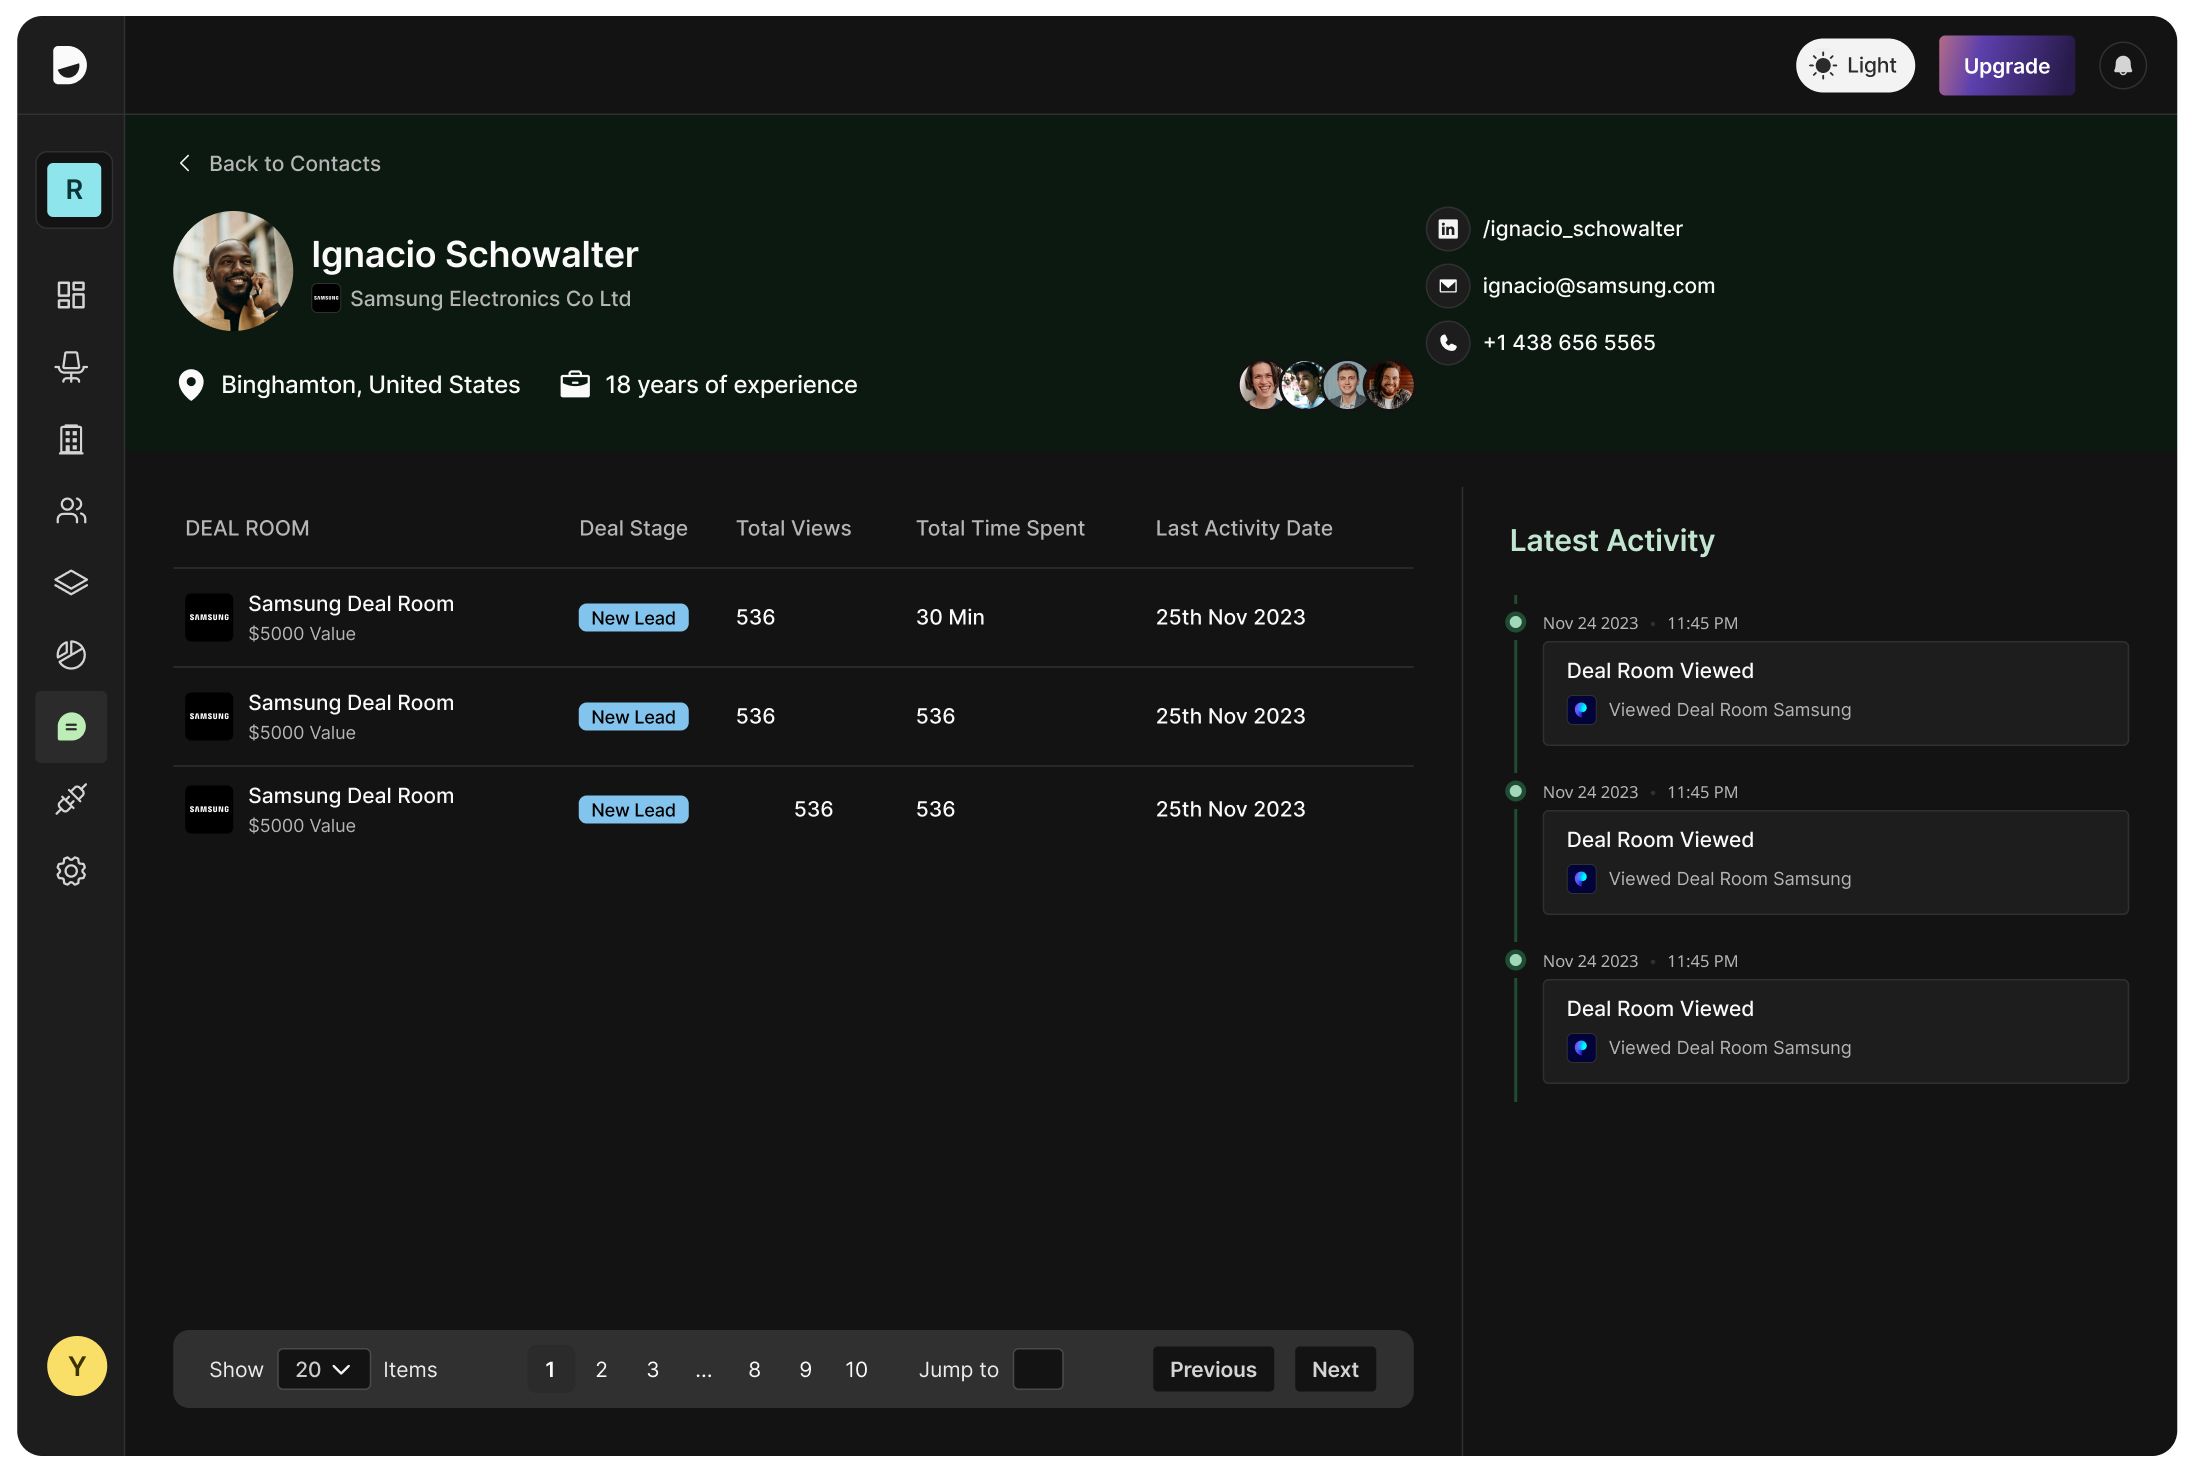2193x1472 pixels.
Task: Click the first avatar in the member group
Action: [x=1262, y=385]
